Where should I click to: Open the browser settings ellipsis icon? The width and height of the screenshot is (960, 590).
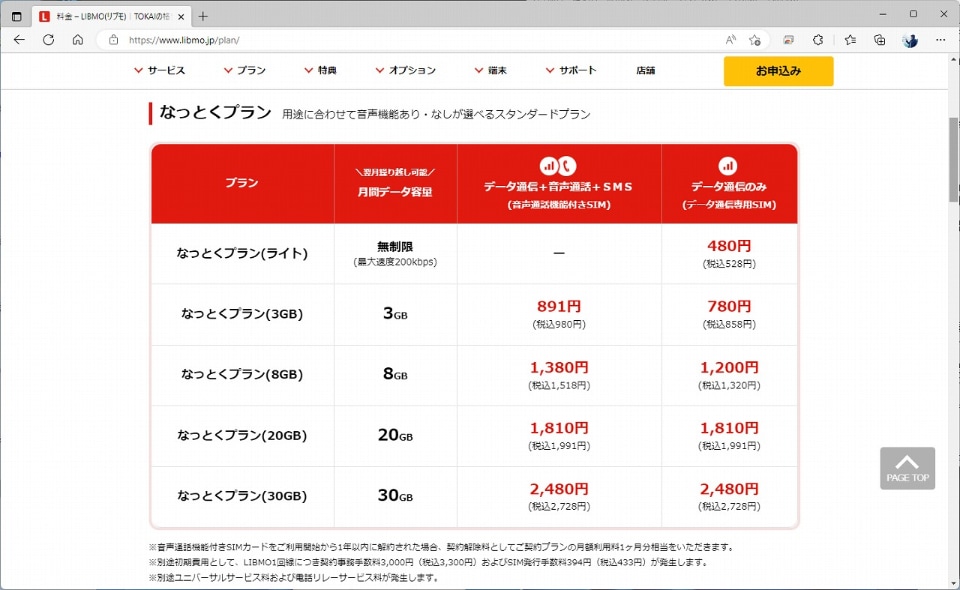939,40
